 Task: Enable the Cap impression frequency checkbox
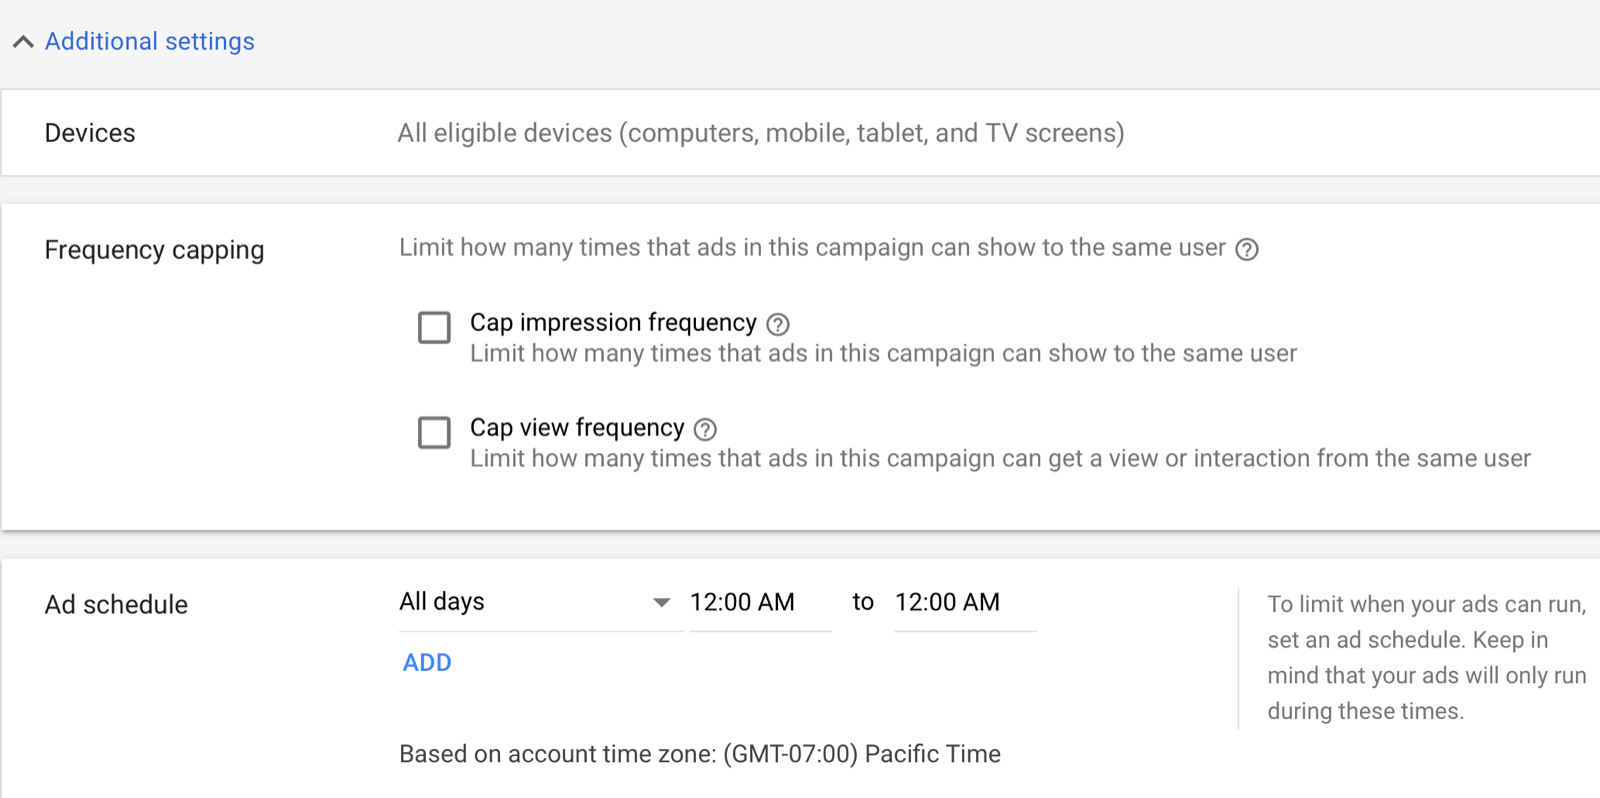pyautogui.click(x=434, y=327)
